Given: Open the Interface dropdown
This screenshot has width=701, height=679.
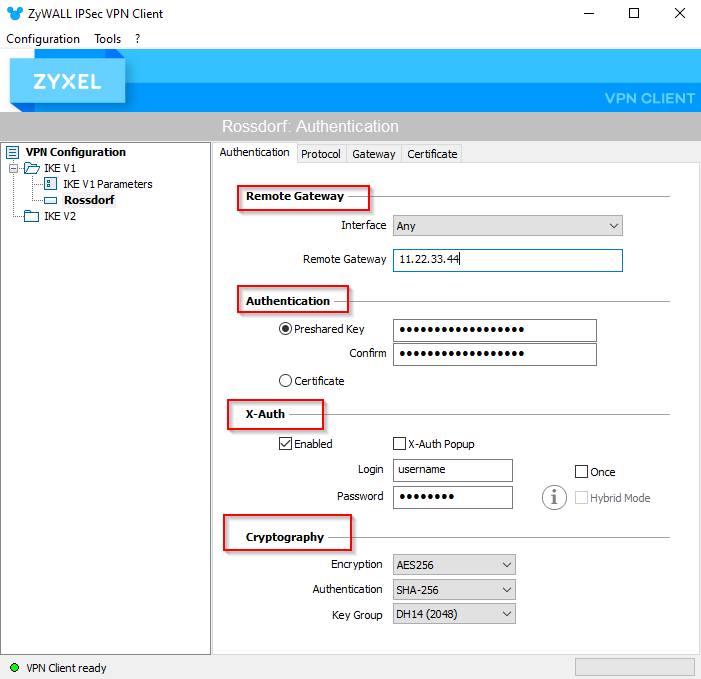Looking at the screenshot, I should (507, 226).
